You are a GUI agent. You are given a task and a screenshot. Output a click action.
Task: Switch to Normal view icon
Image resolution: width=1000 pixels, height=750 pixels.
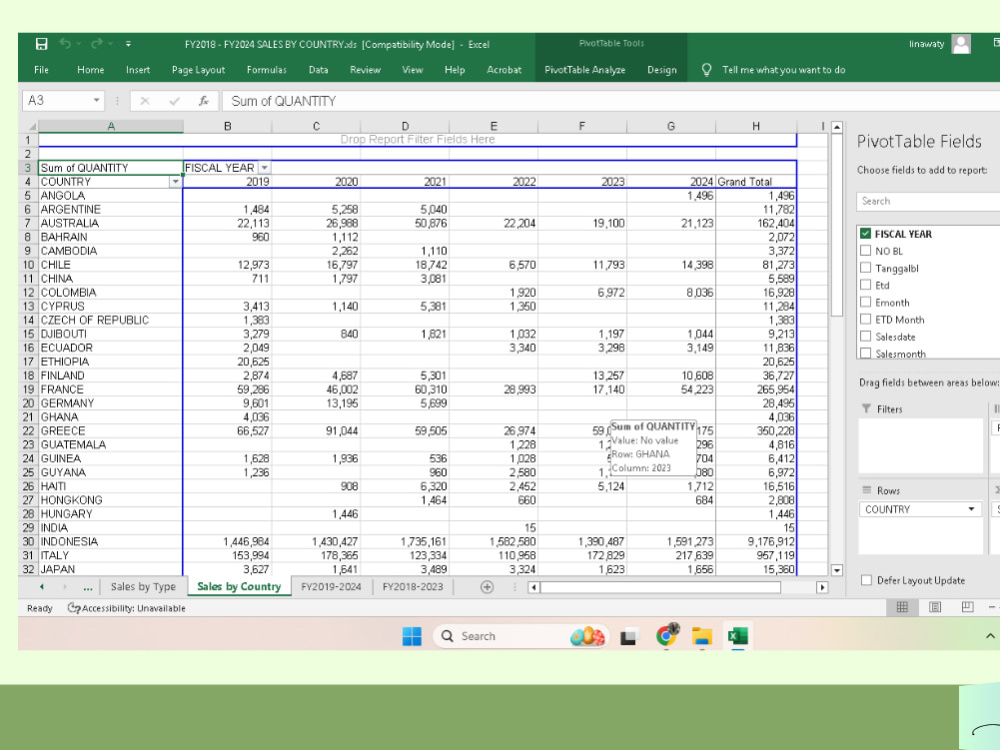pyautogui.click(x=902, y=607)
